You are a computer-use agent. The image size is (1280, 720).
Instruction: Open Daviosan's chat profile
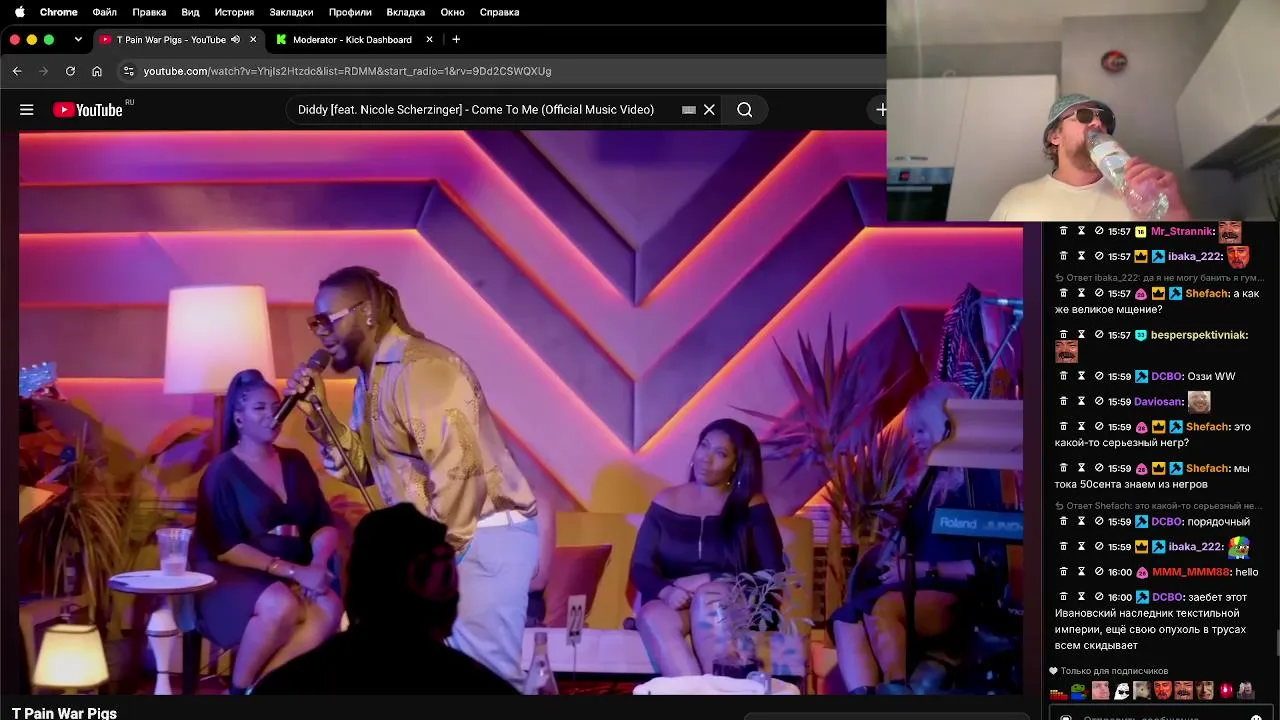(1157, 402)
